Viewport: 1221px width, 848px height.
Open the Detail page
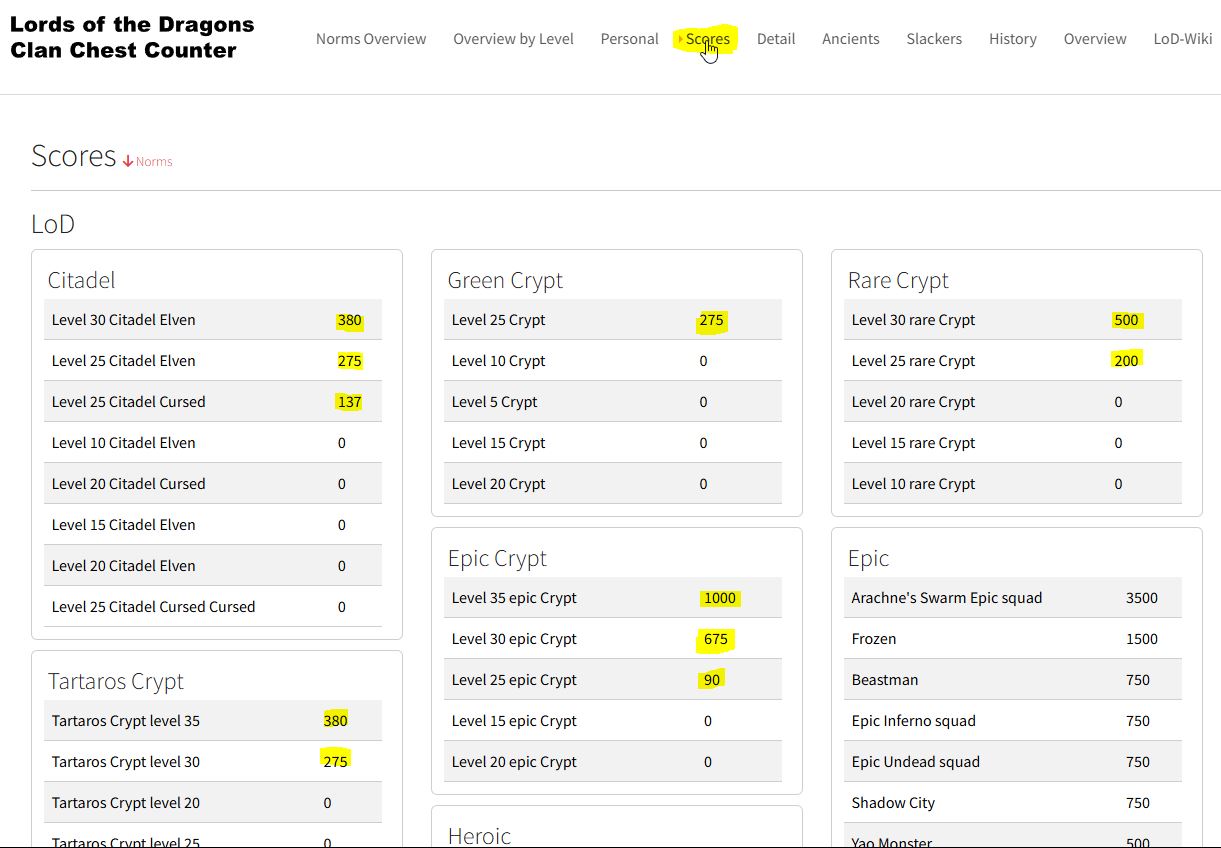776,39
